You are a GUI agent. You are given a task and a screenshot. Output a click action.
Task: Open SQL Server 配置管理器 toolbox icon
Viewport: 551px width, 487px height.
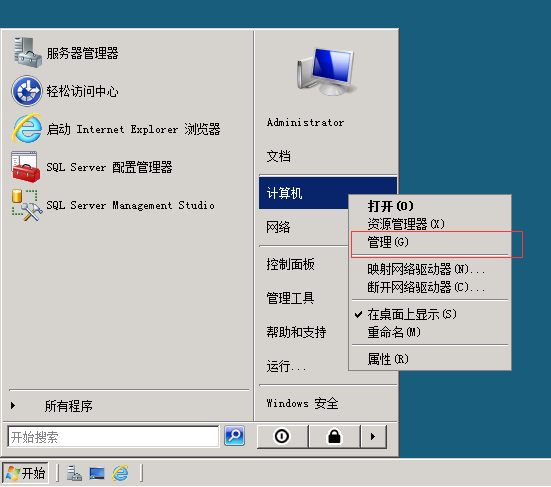[26, 167]
